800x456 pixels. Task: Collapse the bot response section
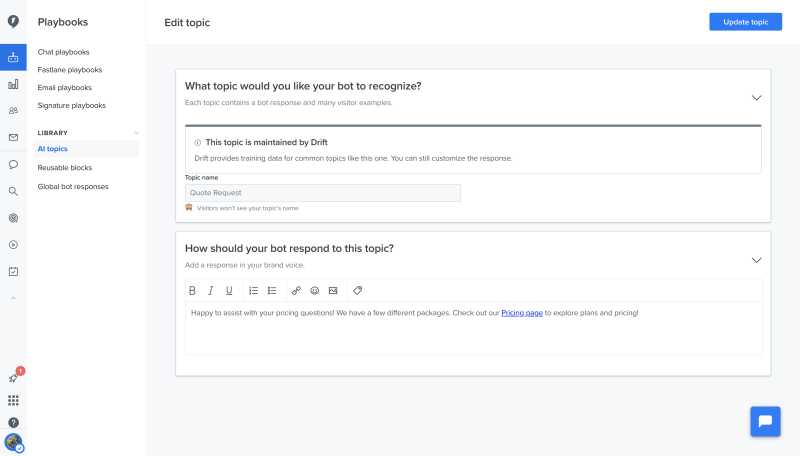coord(756,260)
